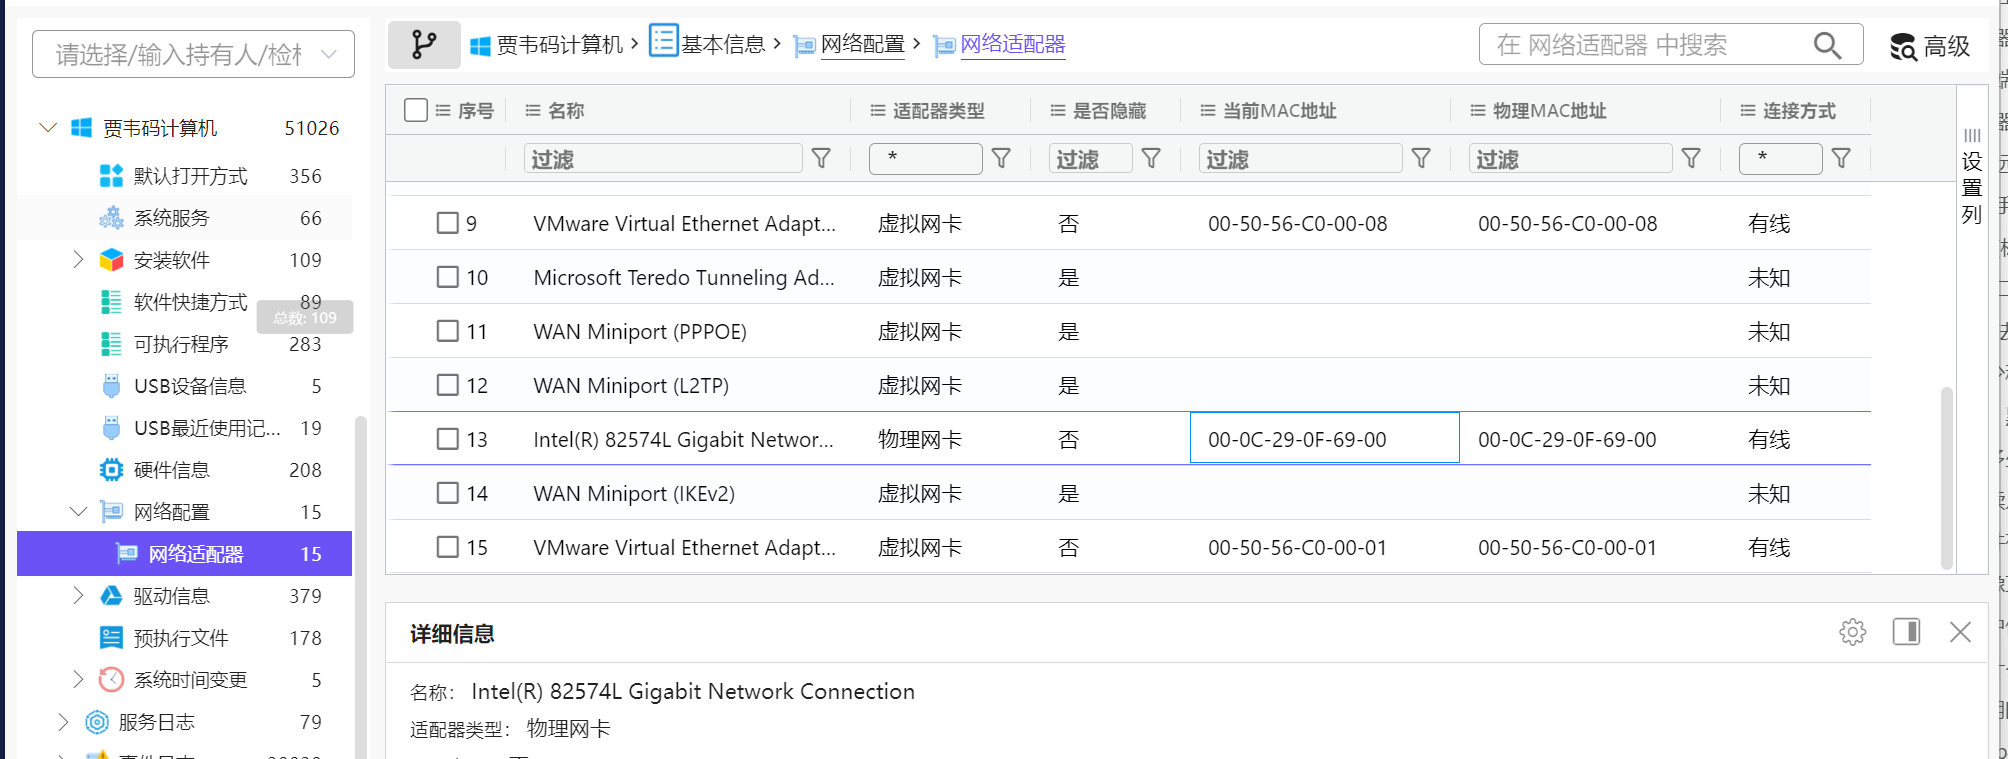Click the funnel icon for 物理MAC地址 filter

(1691, 159)
